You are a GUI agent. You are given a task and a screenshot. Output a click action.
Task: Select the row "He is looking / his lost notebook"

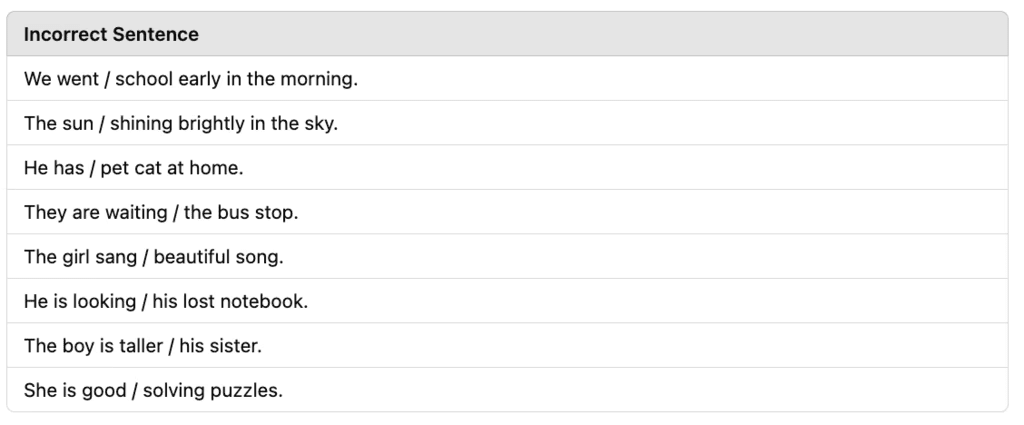pyautogui.click(x=507, y=301)
